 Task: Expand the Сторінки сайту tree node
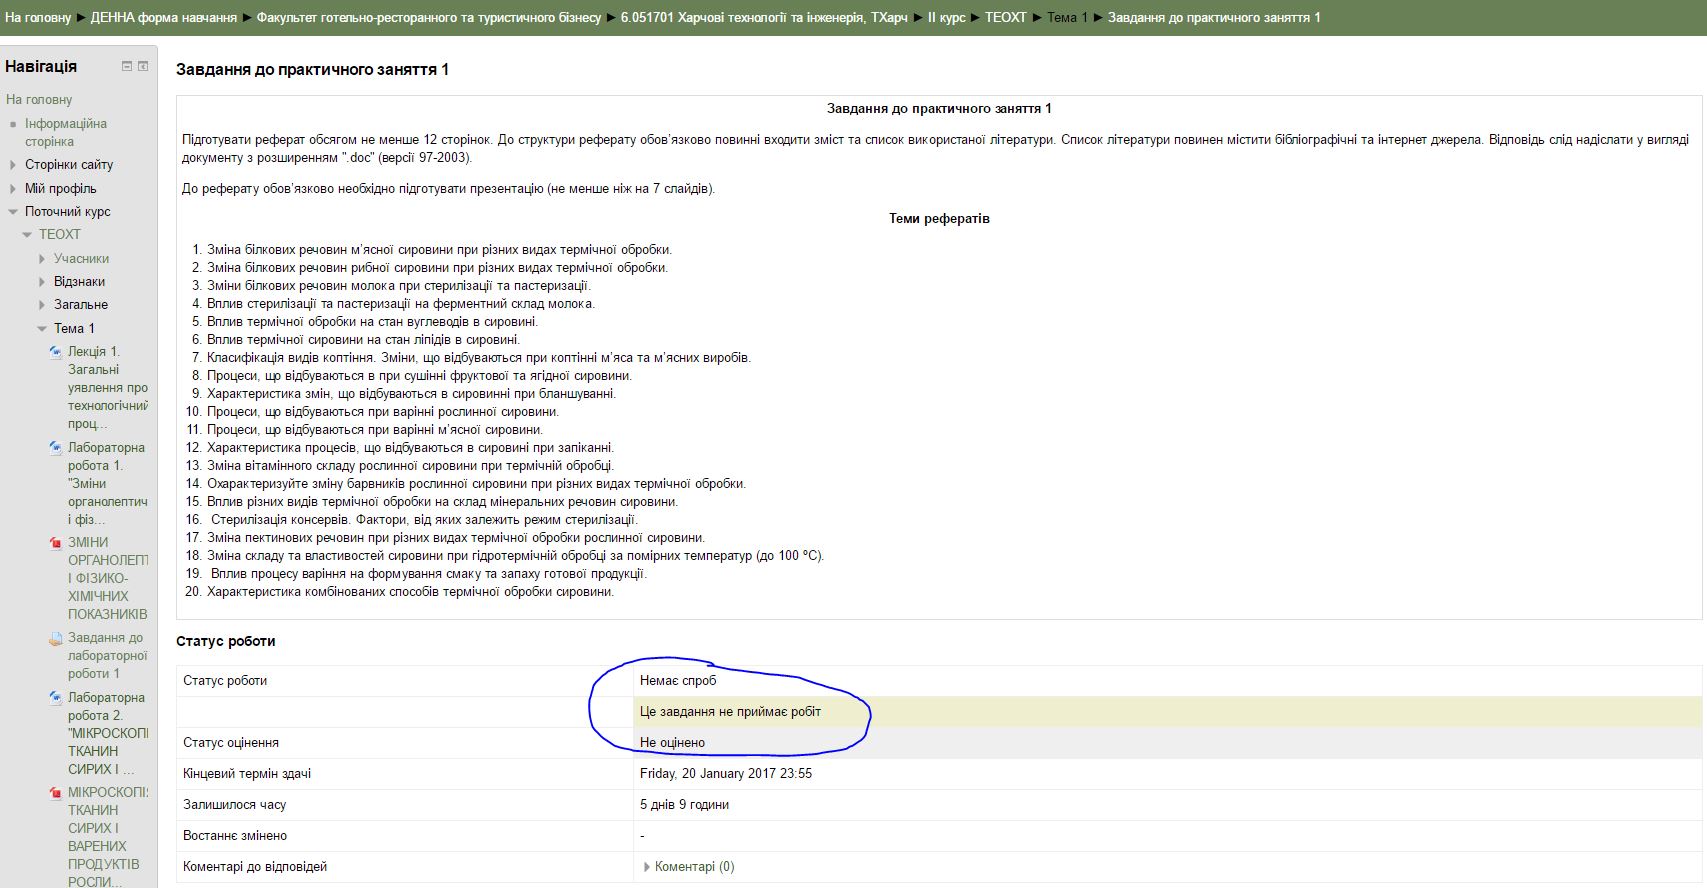13,165
